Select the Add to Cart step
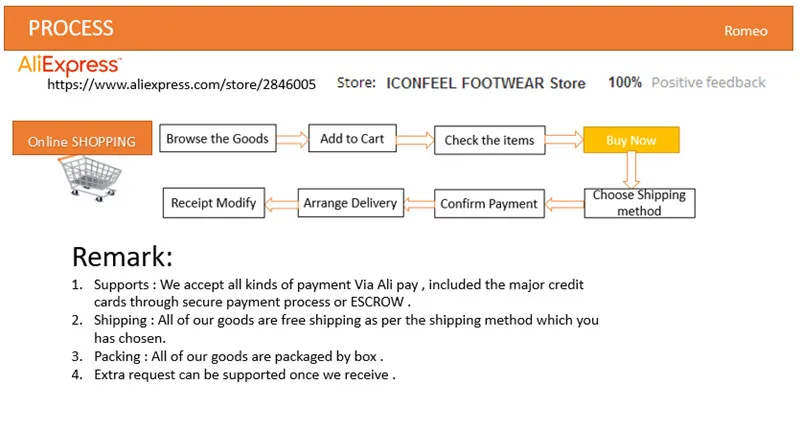Viewport: 800px width, 428px height. tap(353, 138)
